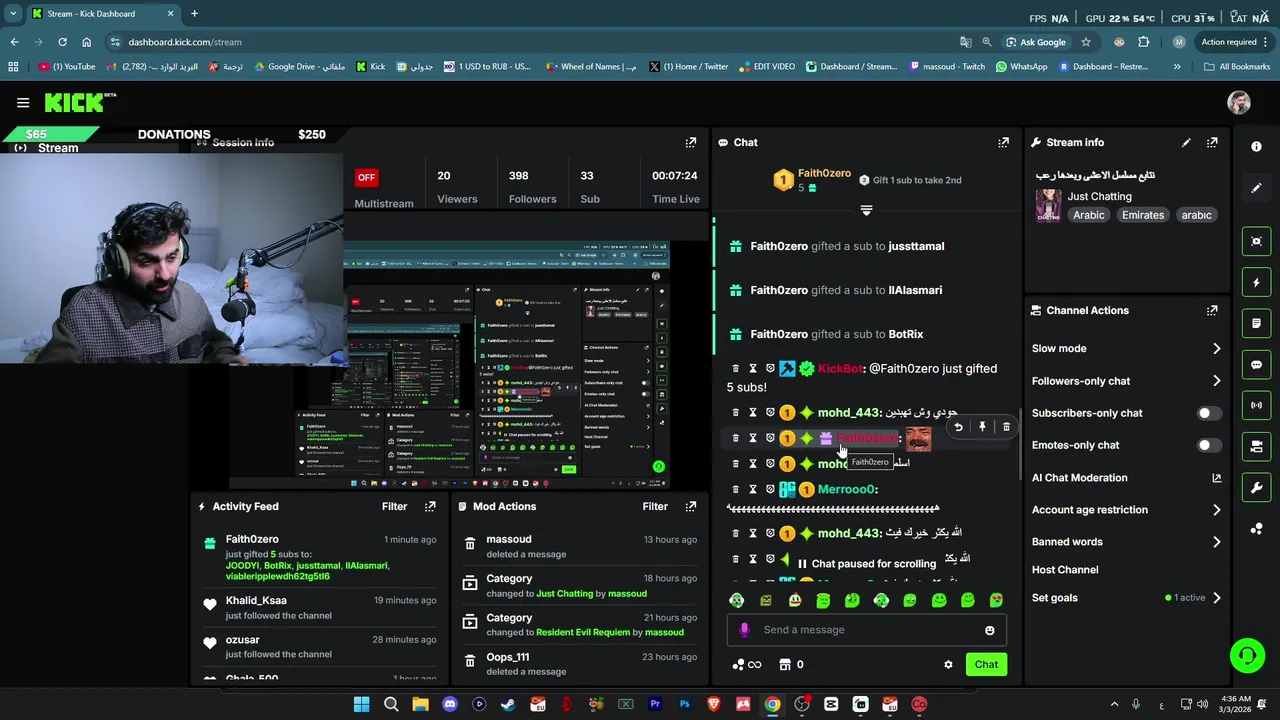Click the infinity points icon below chat
The image size is (1280, 720).
746,664
